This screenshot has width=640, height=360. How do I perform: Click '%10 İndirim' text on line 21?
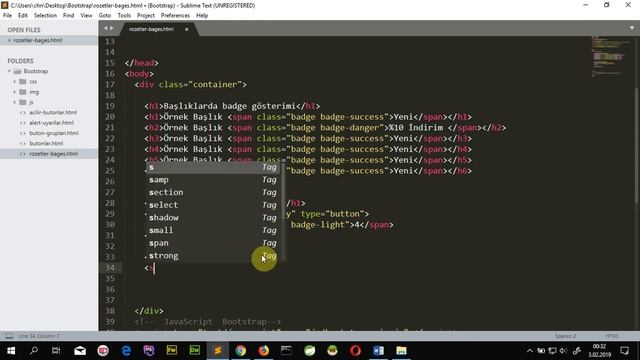416,128
